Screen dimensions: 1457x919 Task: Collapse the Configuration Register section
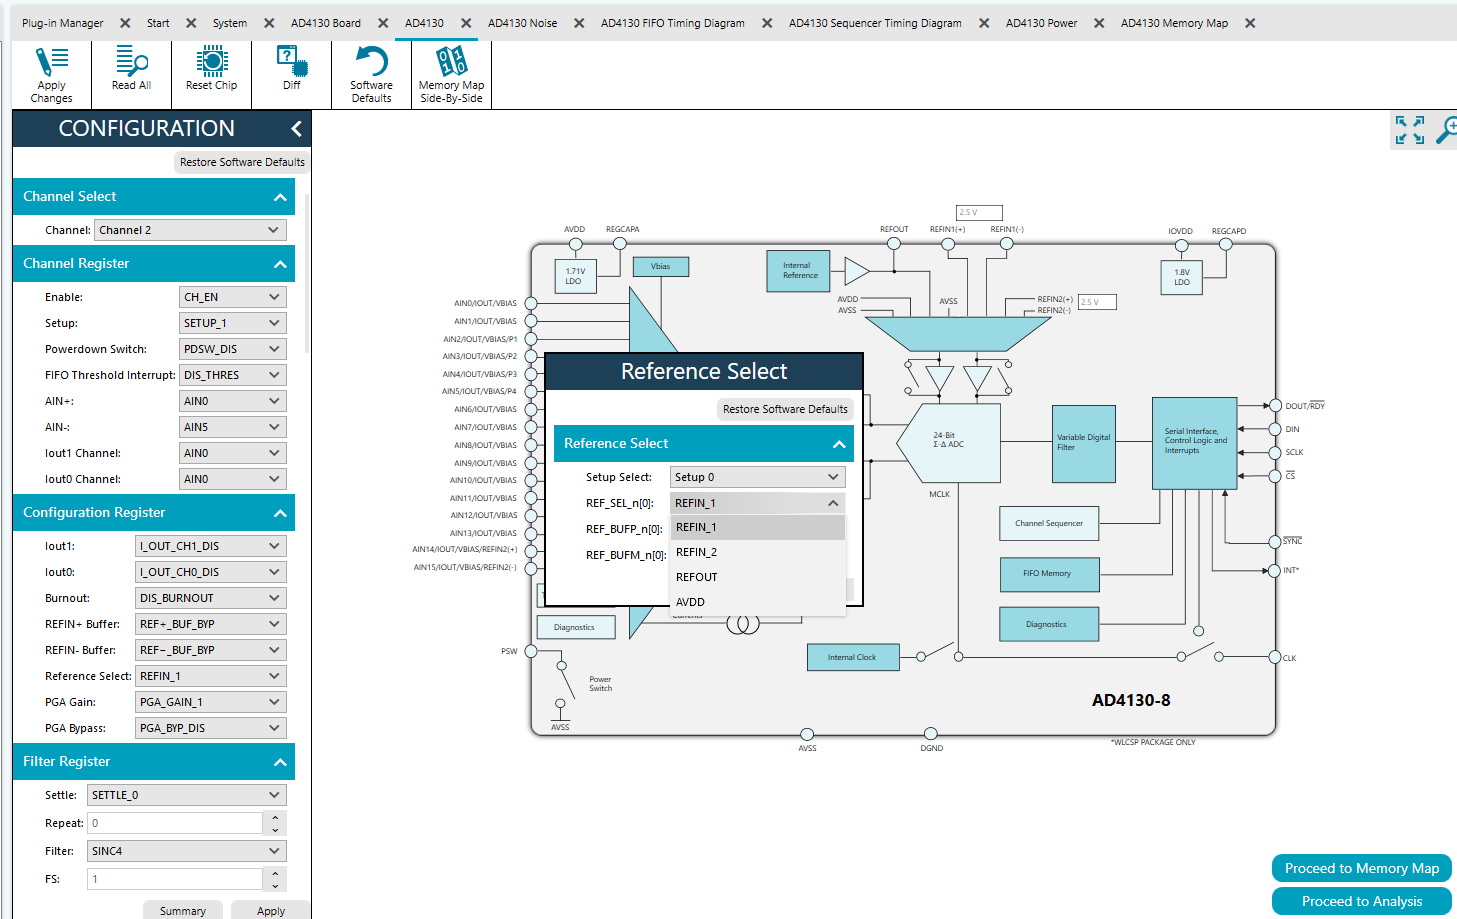click(280, 513)
